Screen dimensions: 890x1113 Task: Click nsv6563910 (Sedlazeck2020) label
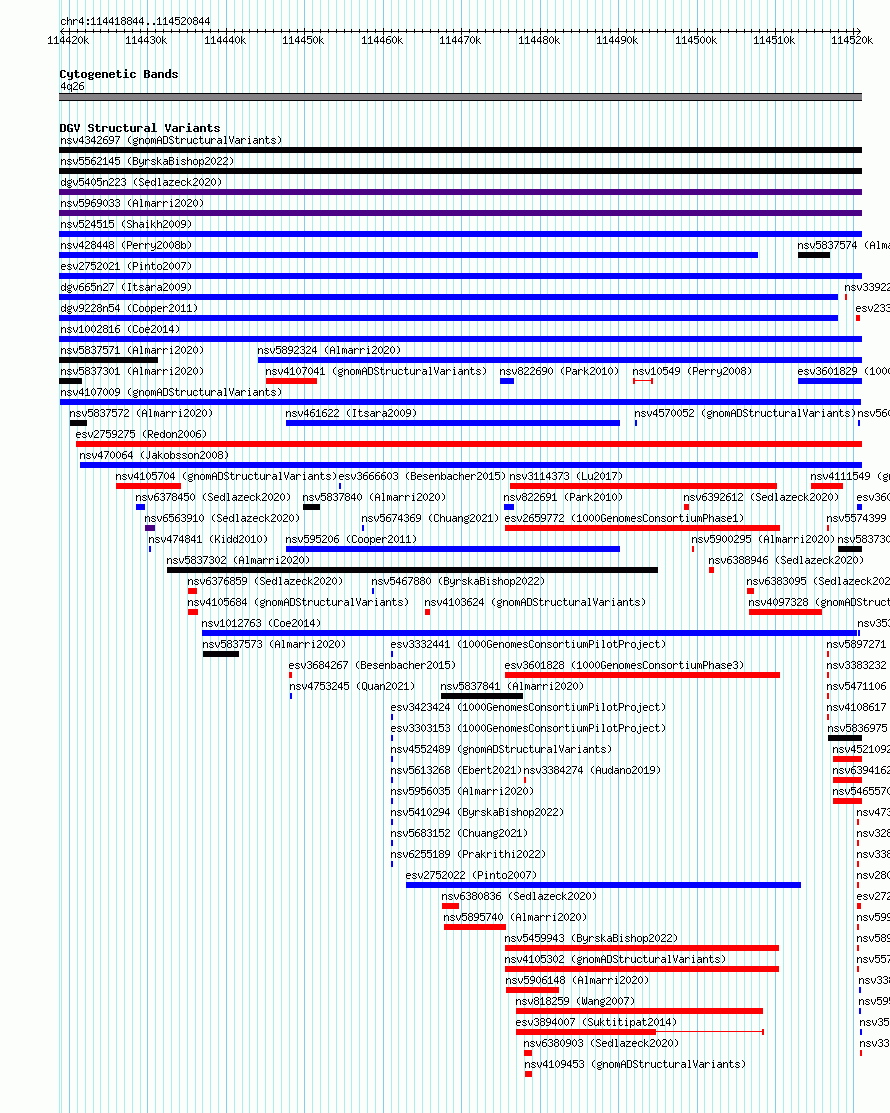click(x=222, y=519)
